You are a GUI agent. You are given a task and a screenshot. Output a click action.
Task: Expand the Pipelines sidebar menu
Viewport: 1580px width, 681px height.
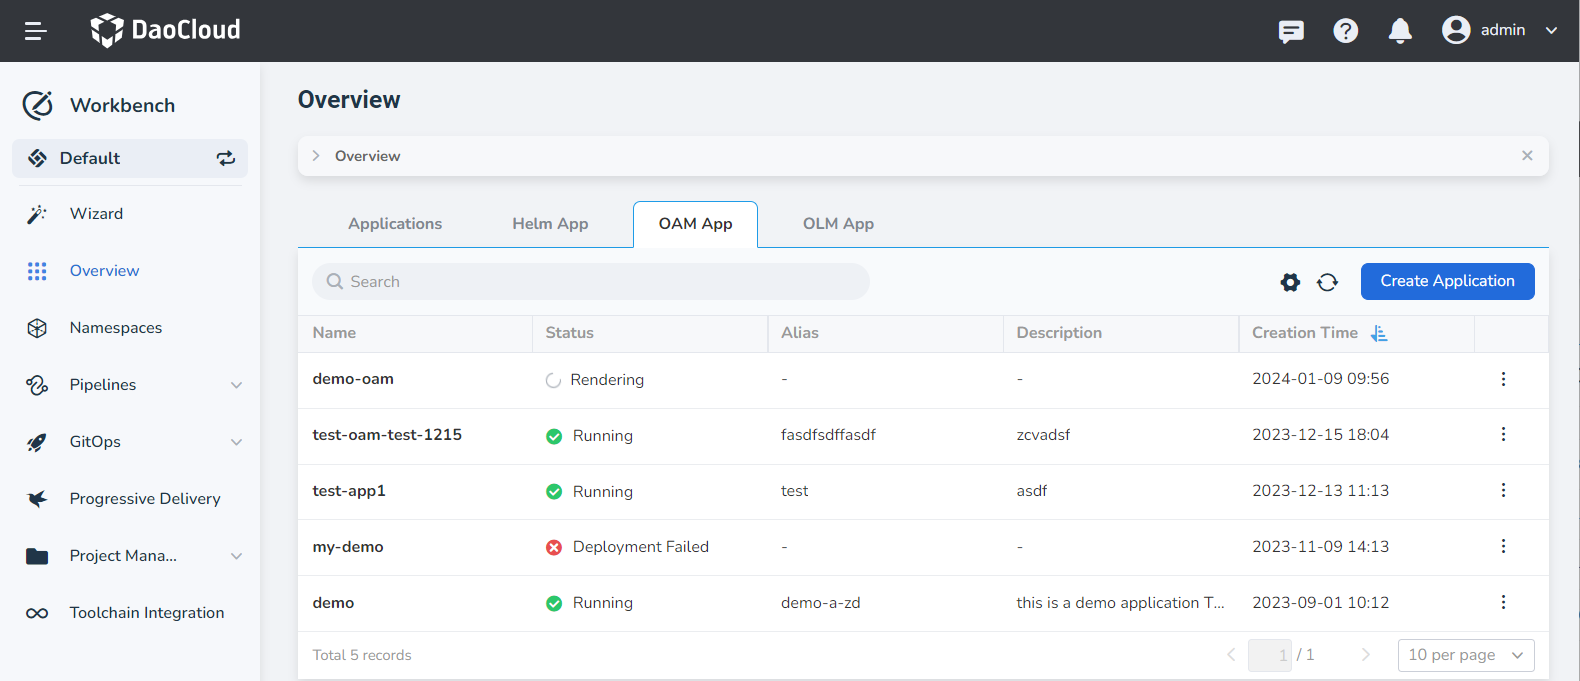click(236, 385)
